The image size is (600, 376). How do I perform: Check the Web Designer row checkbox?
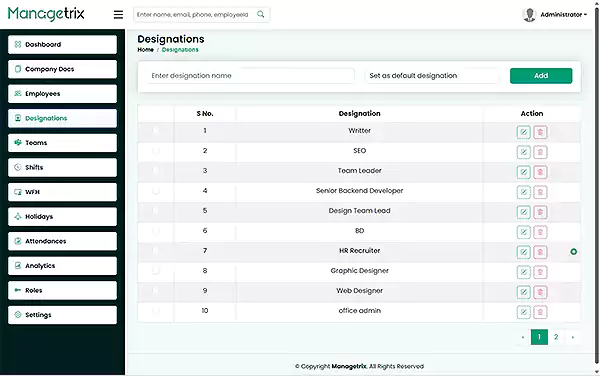[x=155, y=290]
